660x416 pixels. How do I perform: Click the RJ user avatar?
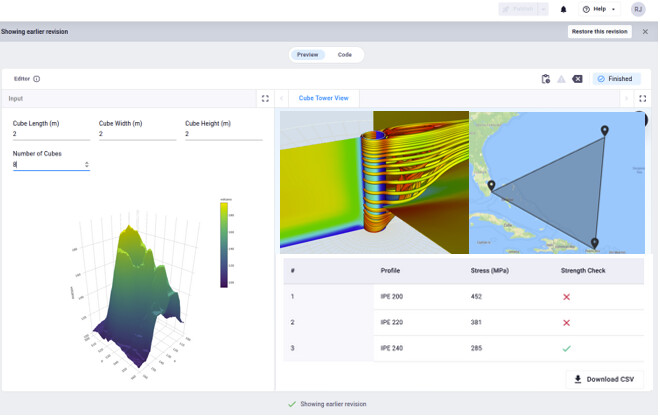pos(638,9)
